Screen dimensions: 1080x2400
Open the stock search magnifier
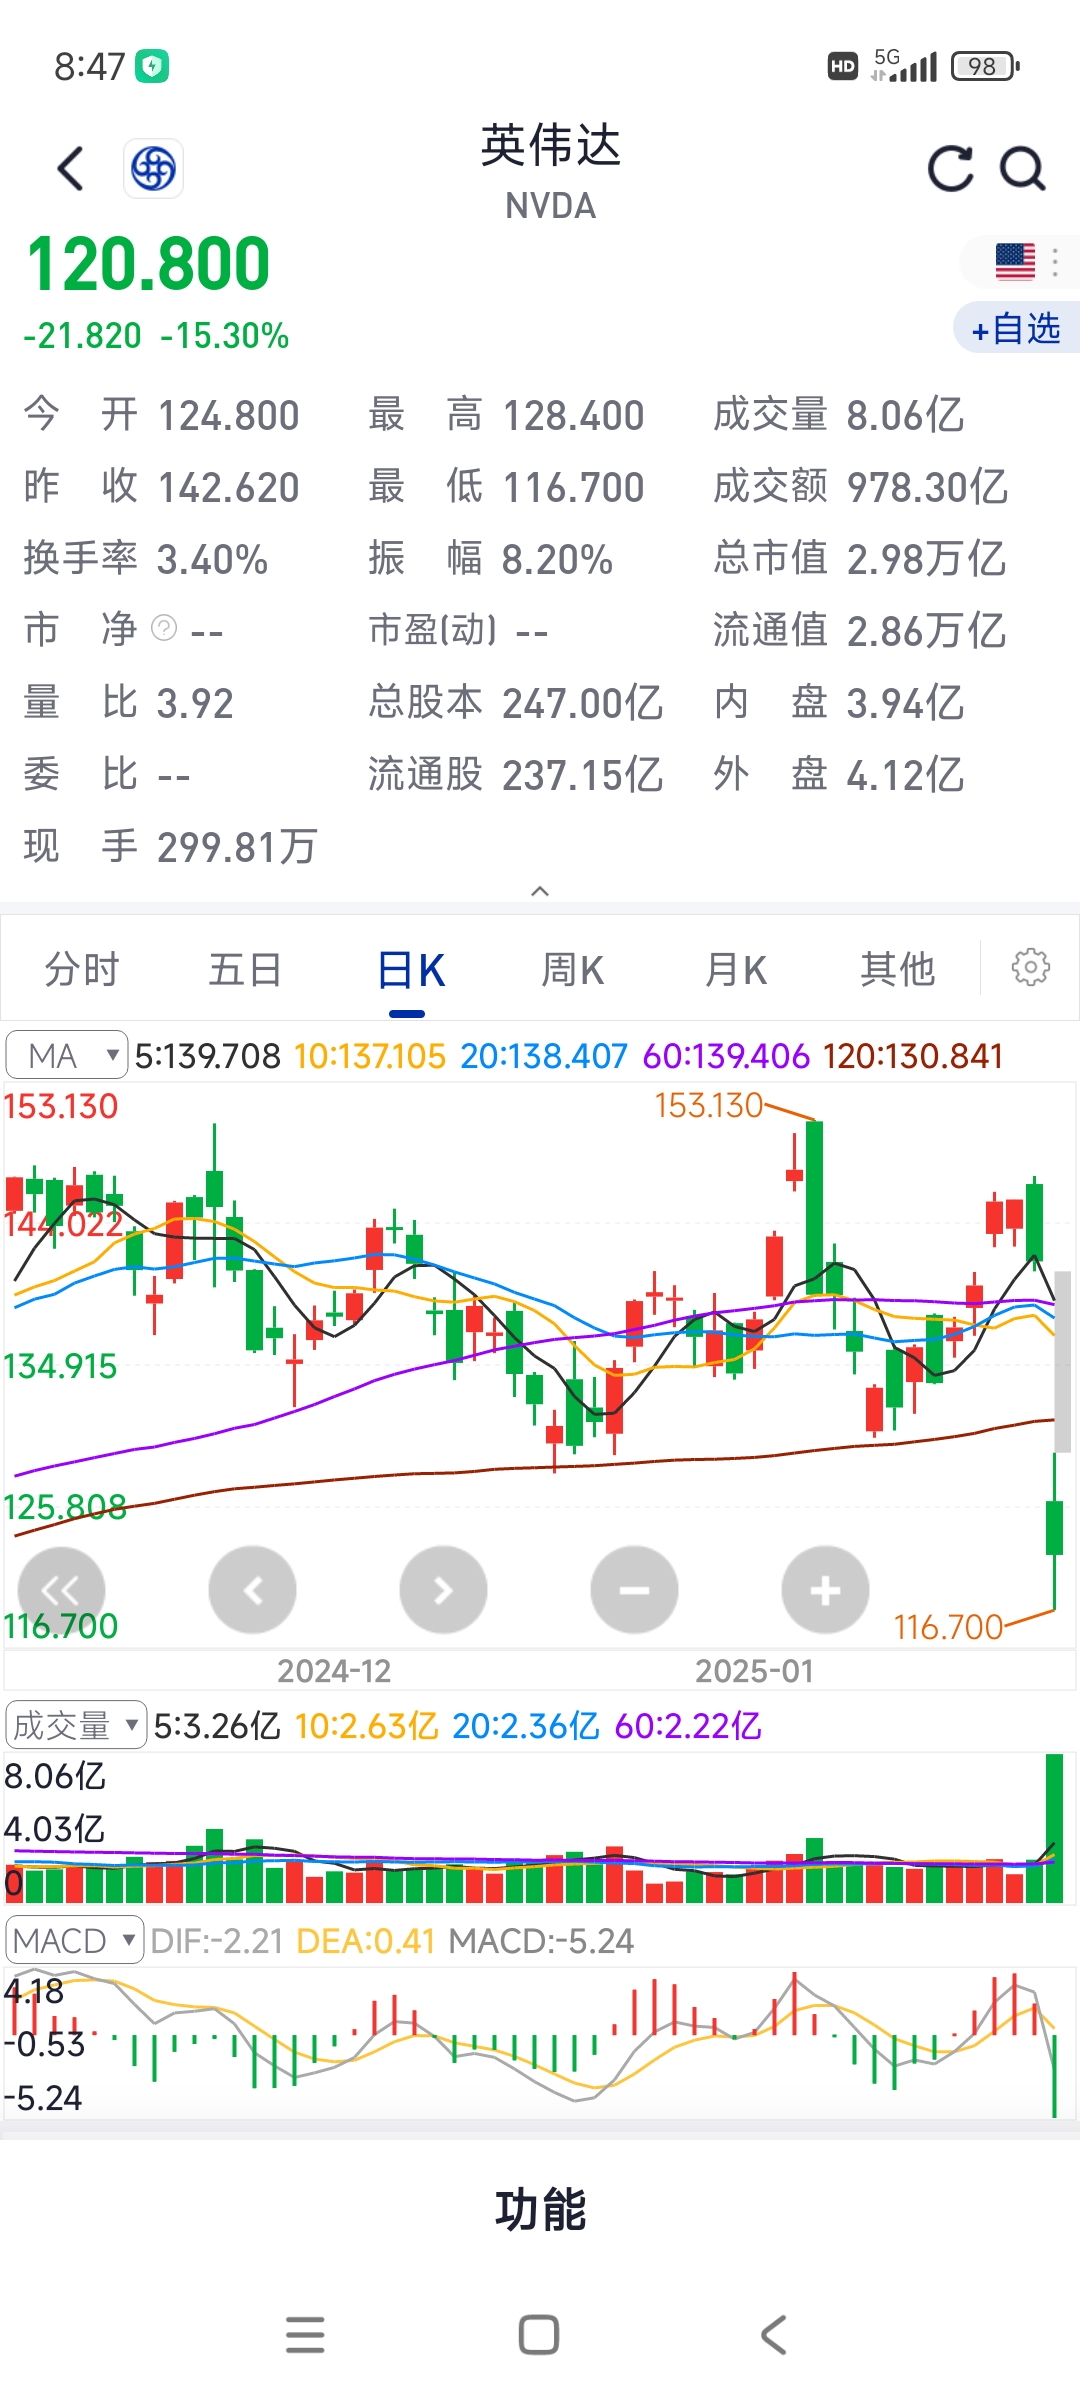pos(1023,168)
